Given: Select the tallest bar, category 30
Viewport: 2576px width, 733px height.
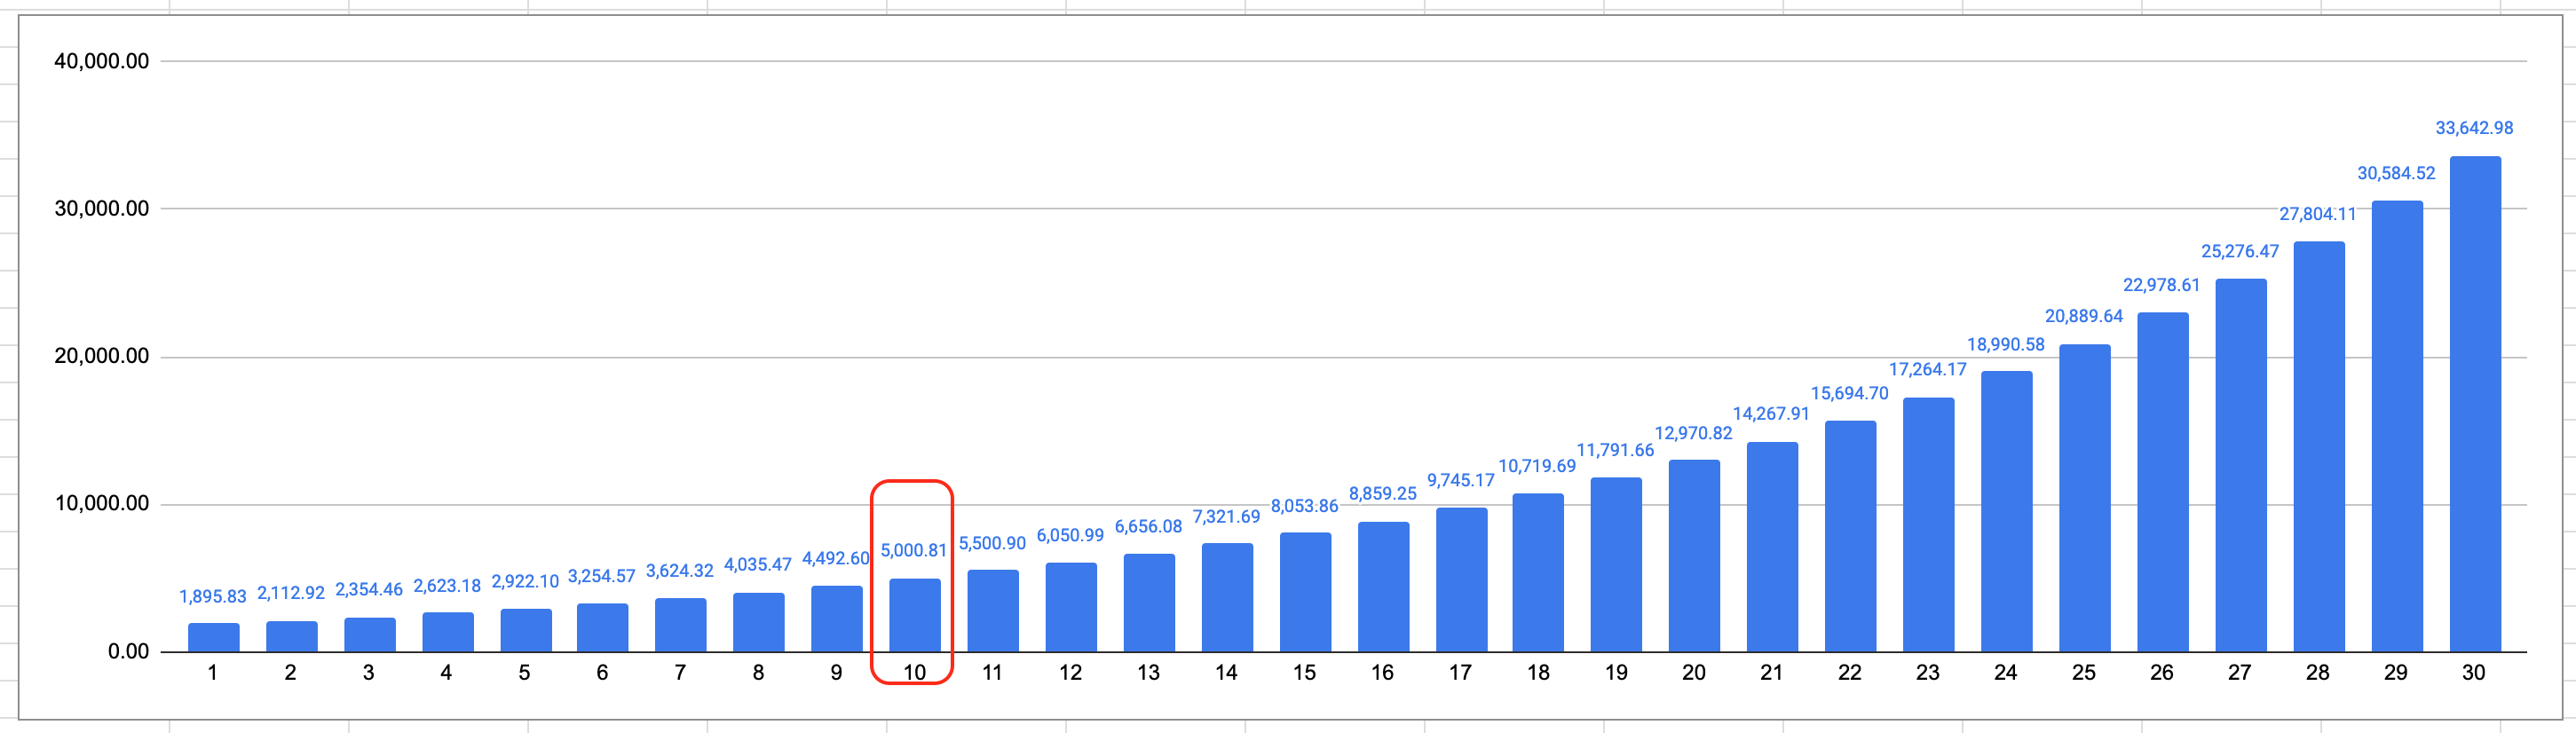Looking at the screenshot, I should point(2475,404).
